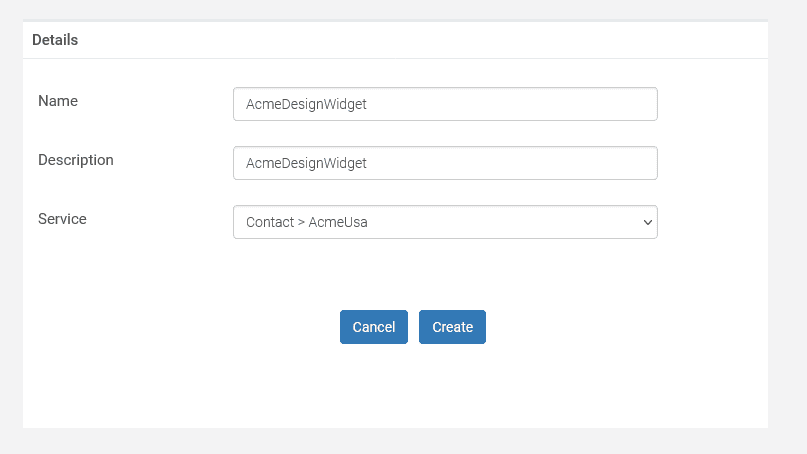This screenshot has height=454, width=807.
Task: Click the Contact > AcmeUsa selected value text
Action: (307, 222)
